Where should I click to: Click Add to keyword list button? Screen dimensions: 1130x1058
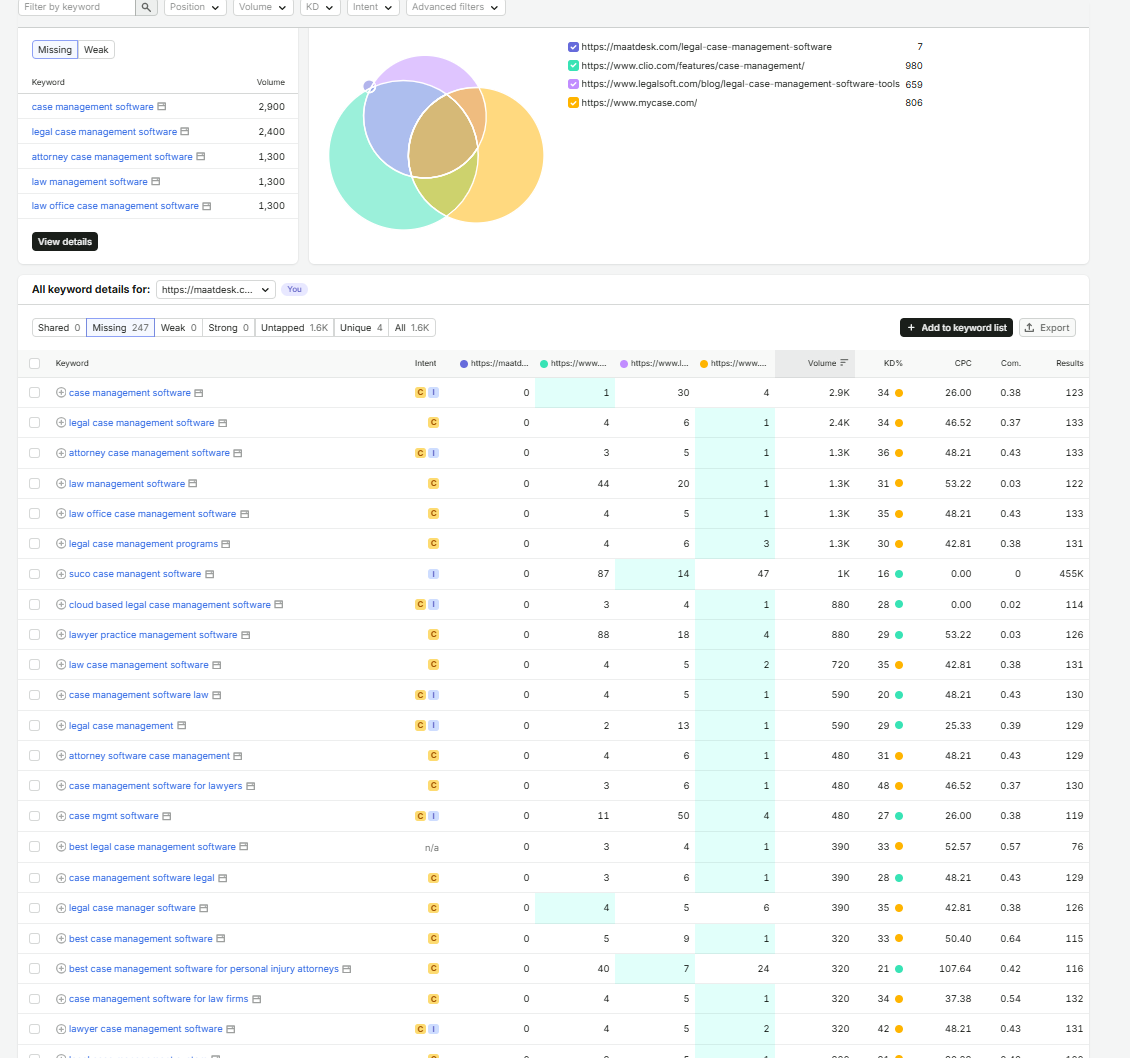pyautogui.click(x=956, y=328)
